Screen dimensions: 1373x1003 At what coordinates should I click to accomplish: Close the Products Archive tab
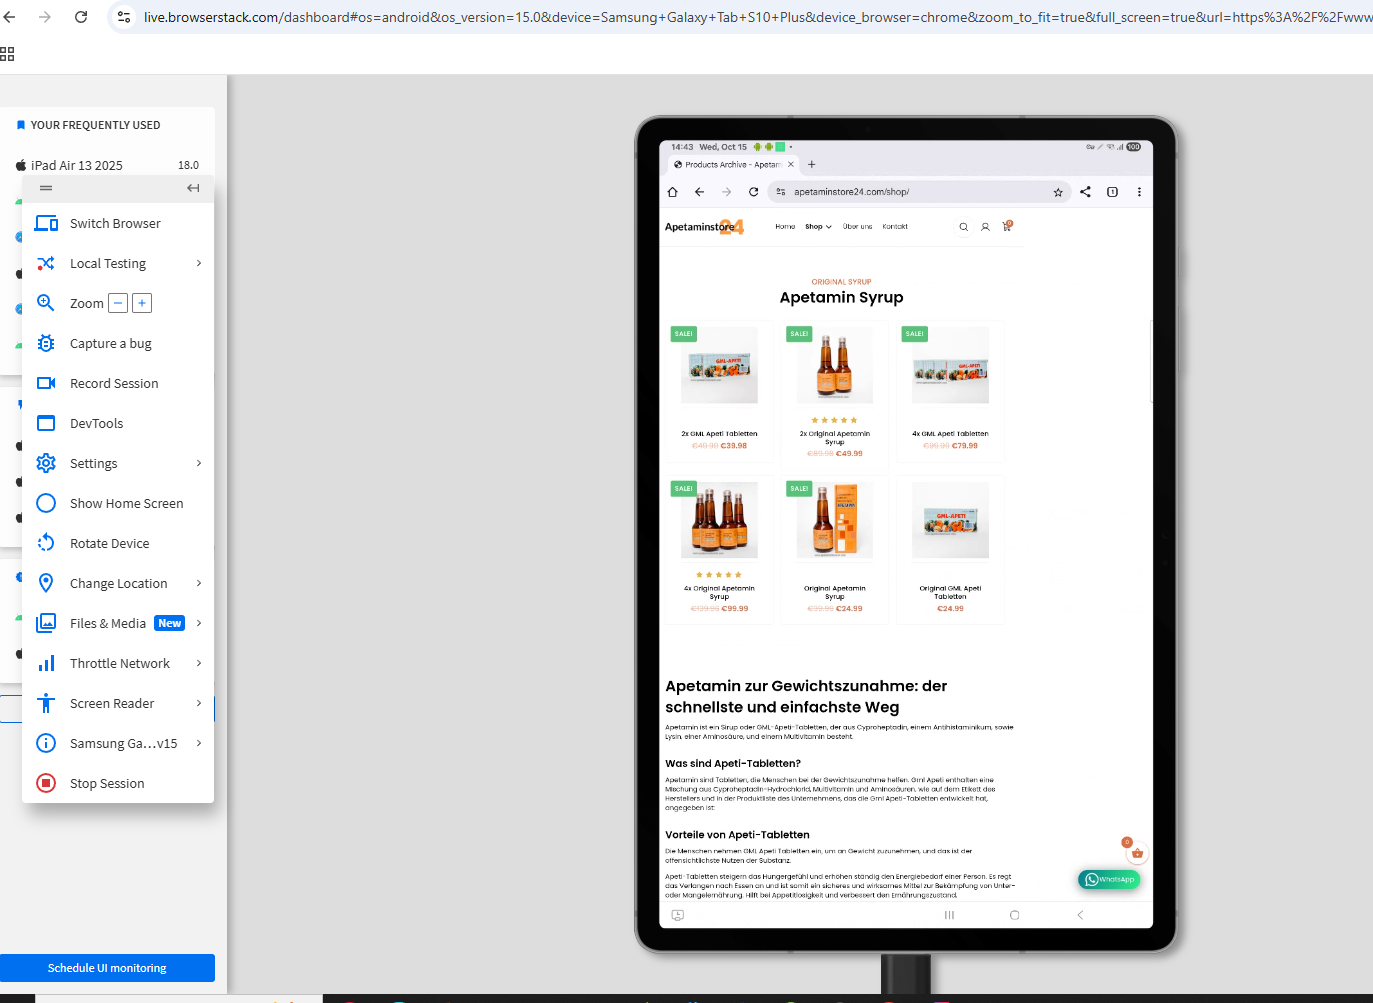click(791, 164)
